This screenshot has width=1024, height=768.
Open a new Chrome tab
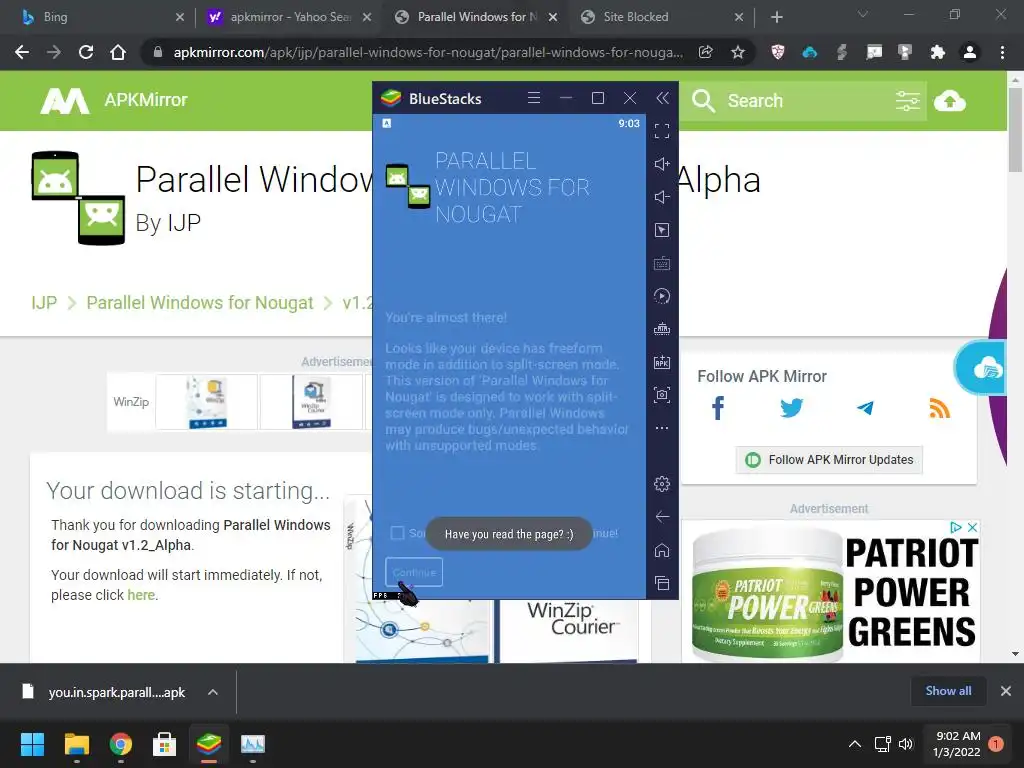click(x=776, y=17)
